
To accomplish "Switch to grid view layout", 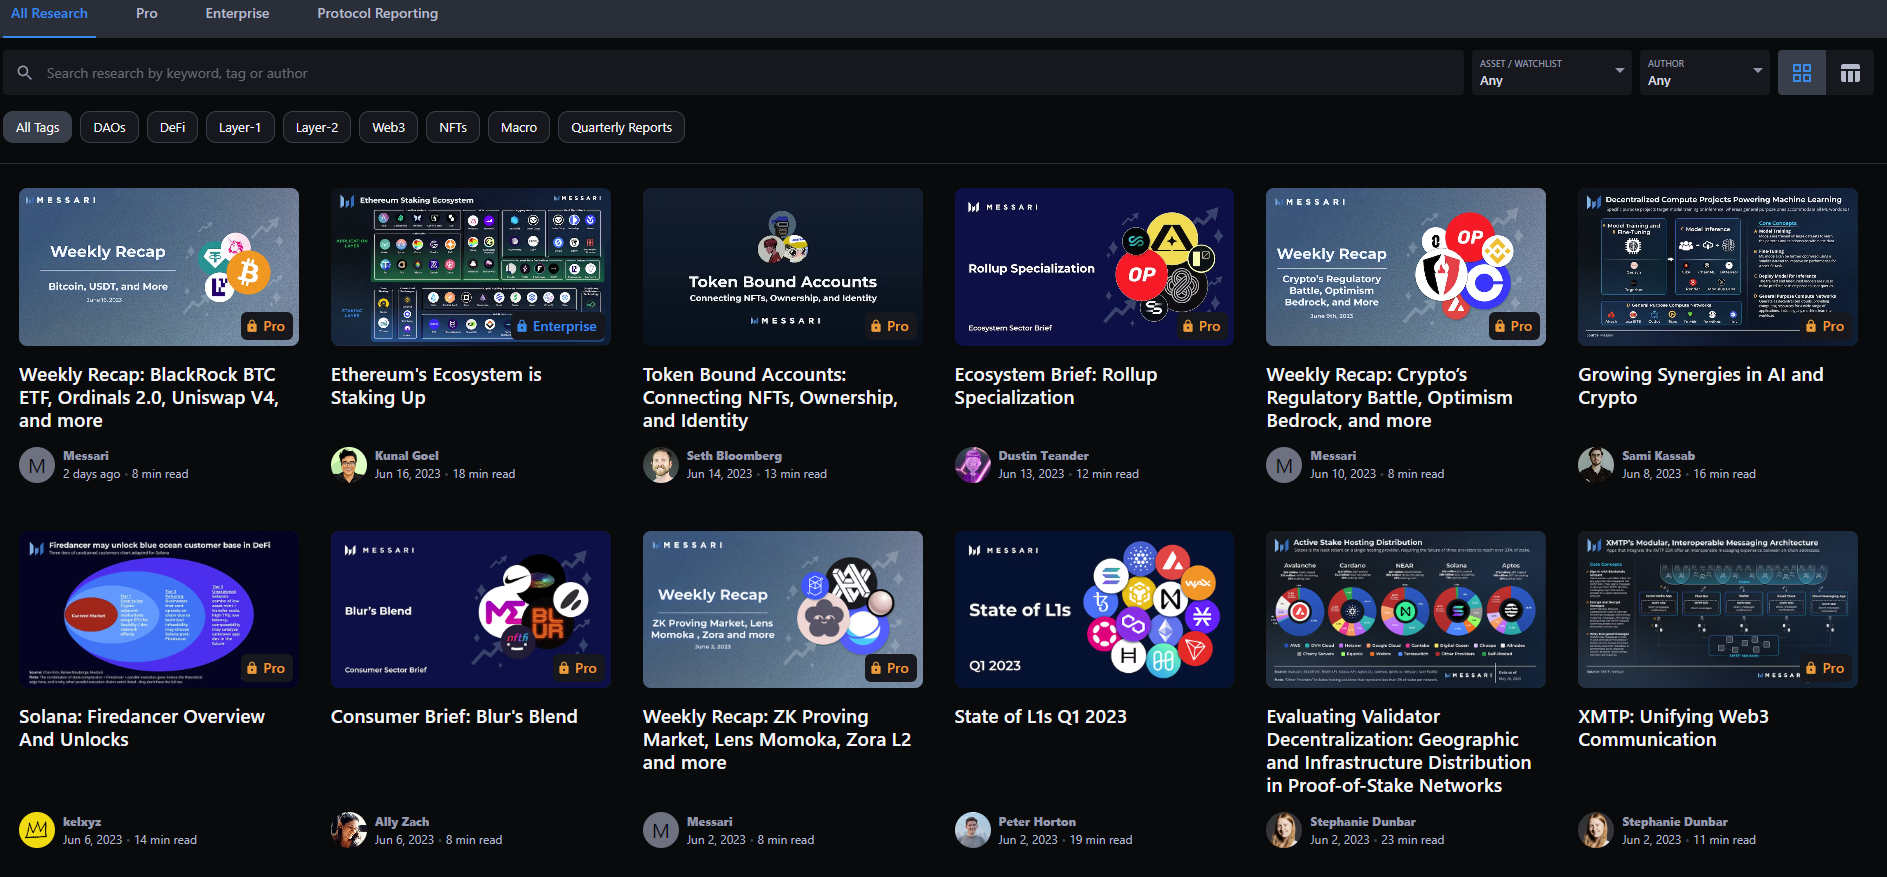I will tap(1802, 73).
